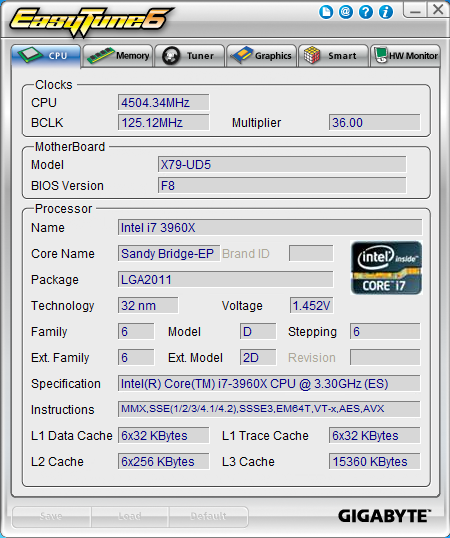Viewport: 450px width, 538px height.
Task: Click the Default button
Action: click(208, 516)
